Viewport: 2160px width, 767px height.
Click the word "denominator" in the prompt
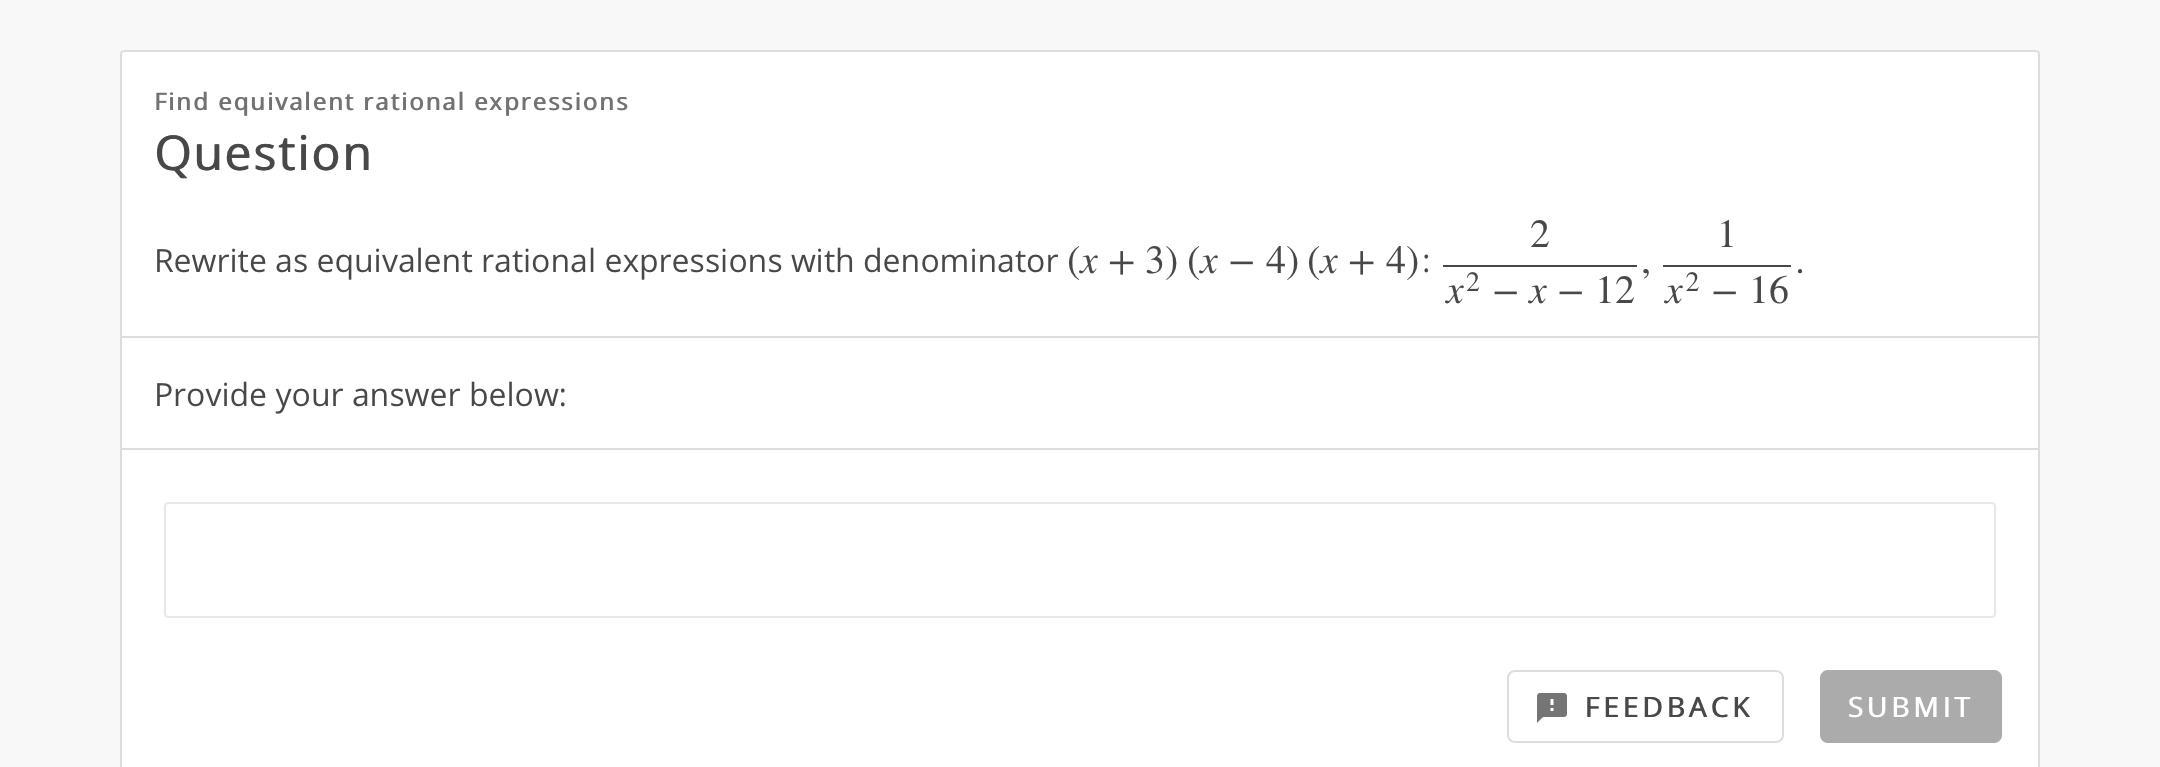(960, 261)
